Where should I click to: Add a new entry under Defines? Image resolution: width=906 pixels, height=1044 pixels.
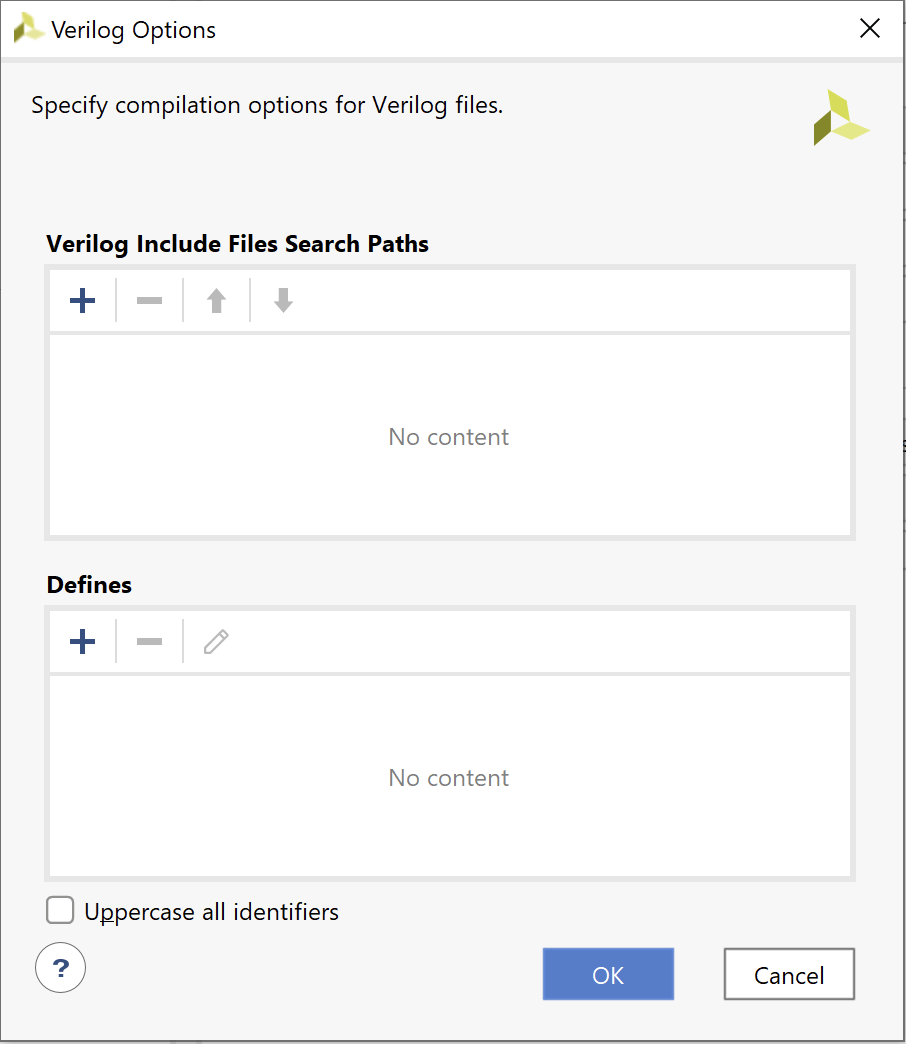point(83,642)
